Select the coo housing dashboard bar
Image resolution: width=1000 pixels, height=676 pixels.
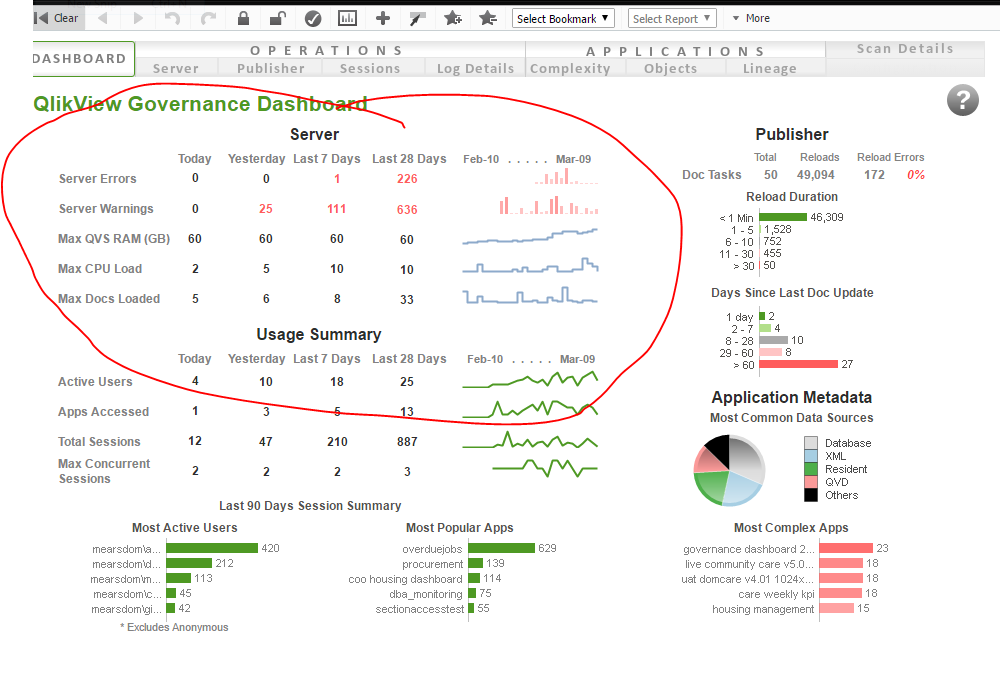click(x=474, y=578)
